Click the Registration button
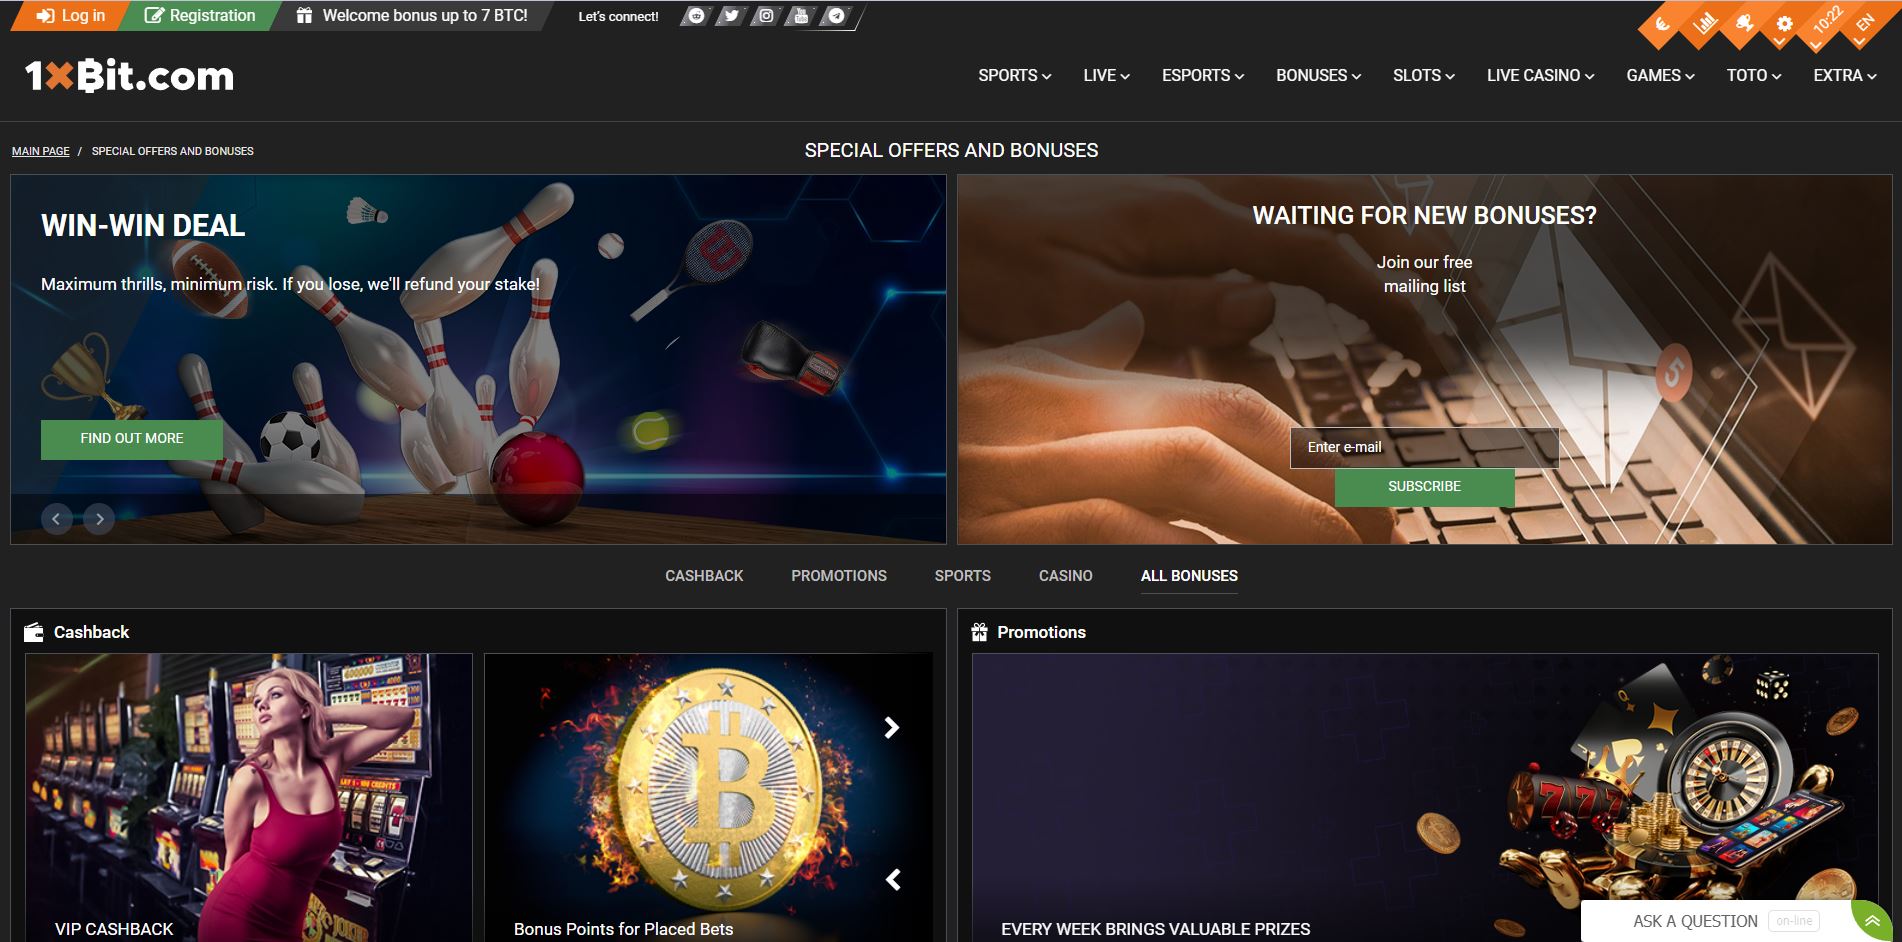Screen dimensions: 1902x942 [x=200, y=16]
